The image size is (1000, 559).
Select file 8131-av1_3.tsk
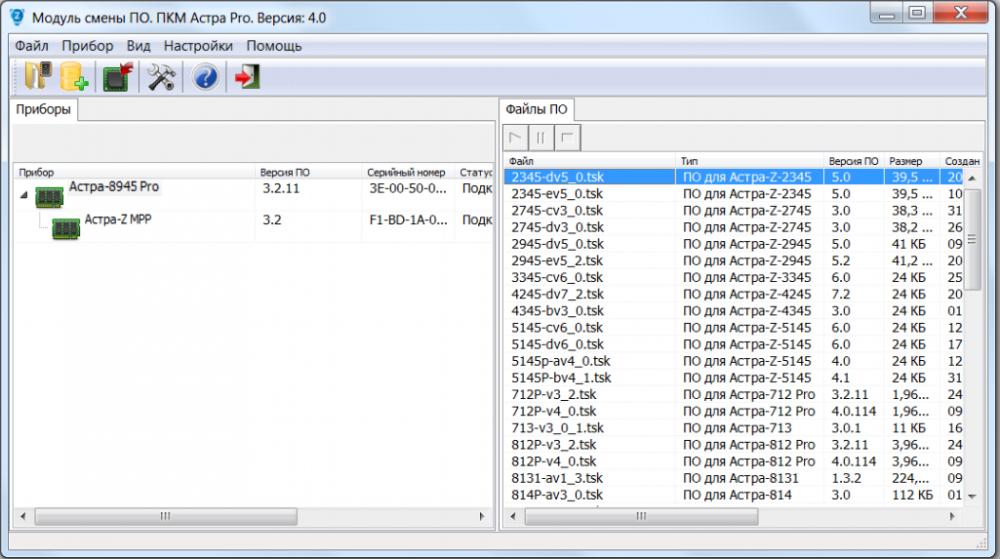click(557, 477)
